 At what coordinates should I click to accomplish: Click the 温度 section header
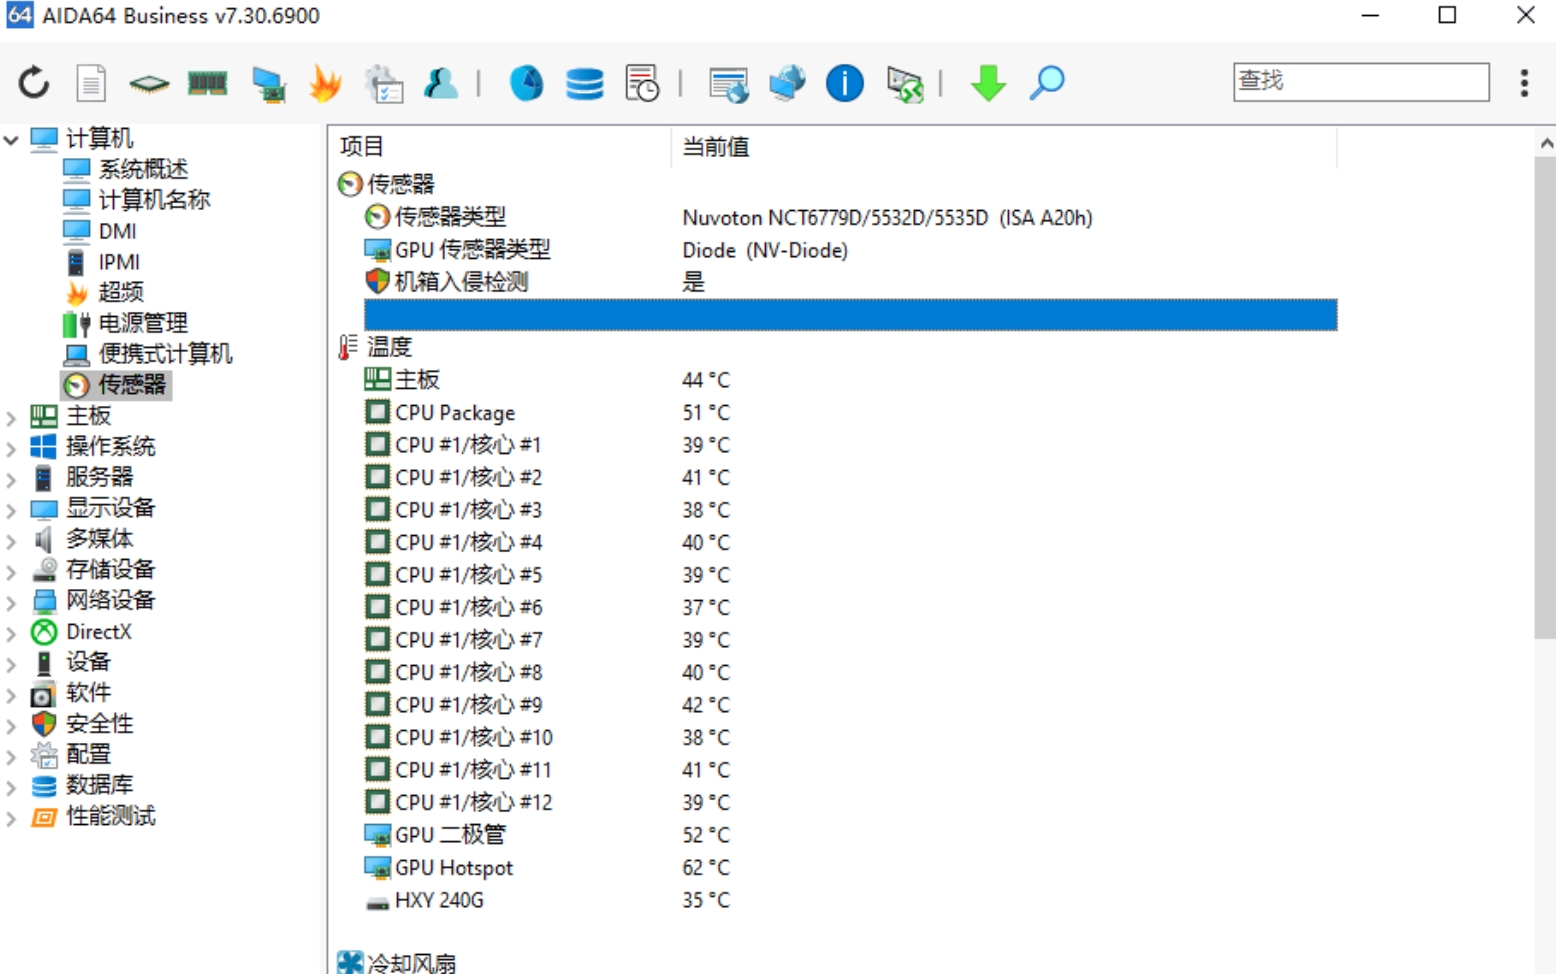tap(389, 347)
